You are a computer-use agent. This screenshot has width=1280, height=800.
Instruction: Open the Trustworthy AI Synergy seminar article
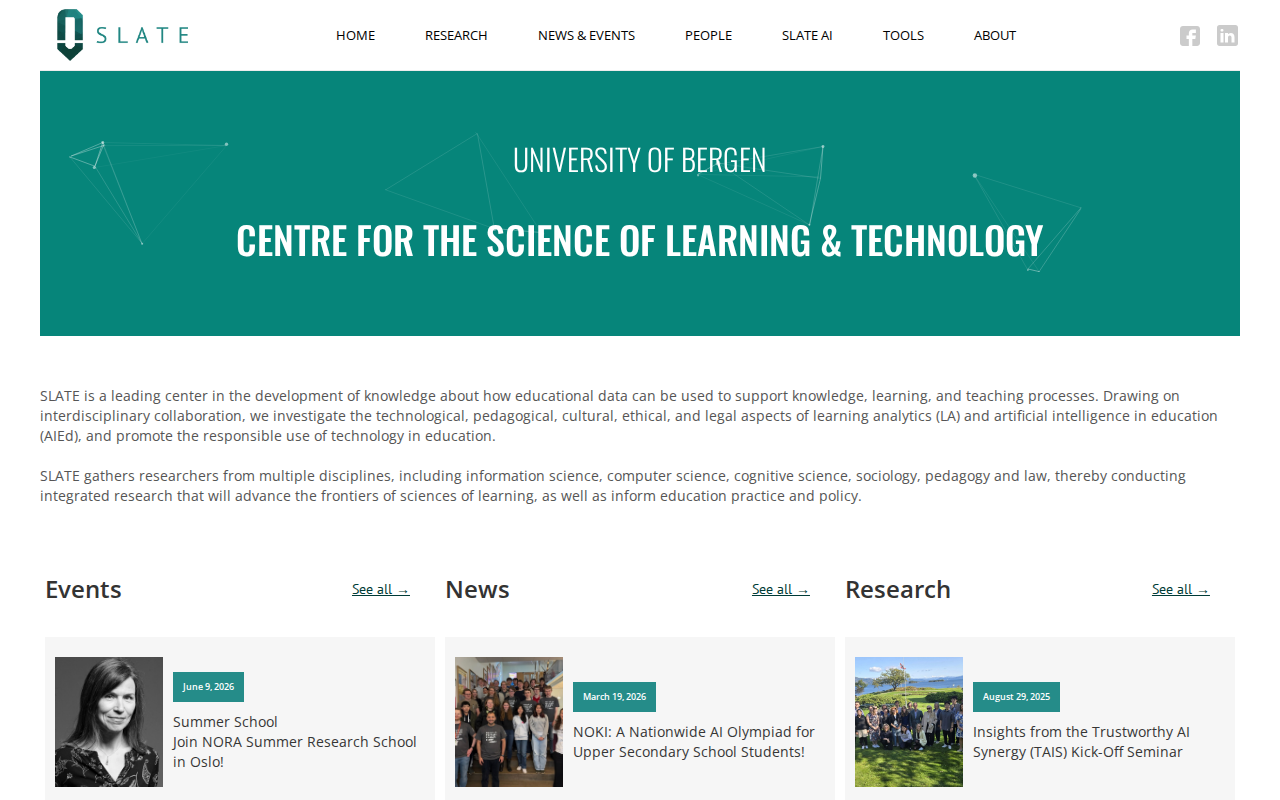pos(1081,741)
